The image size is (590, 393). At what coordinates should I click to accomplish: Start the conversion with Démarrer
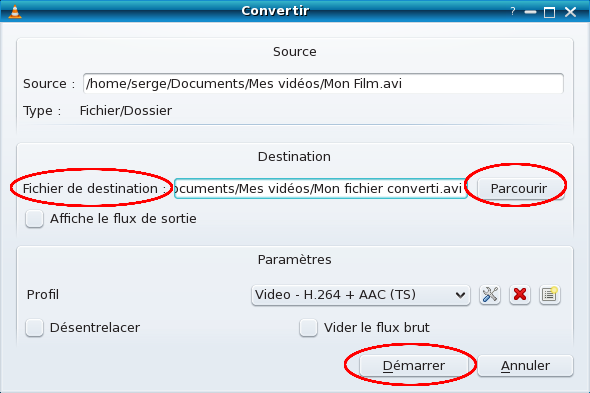tap(414, 366)
